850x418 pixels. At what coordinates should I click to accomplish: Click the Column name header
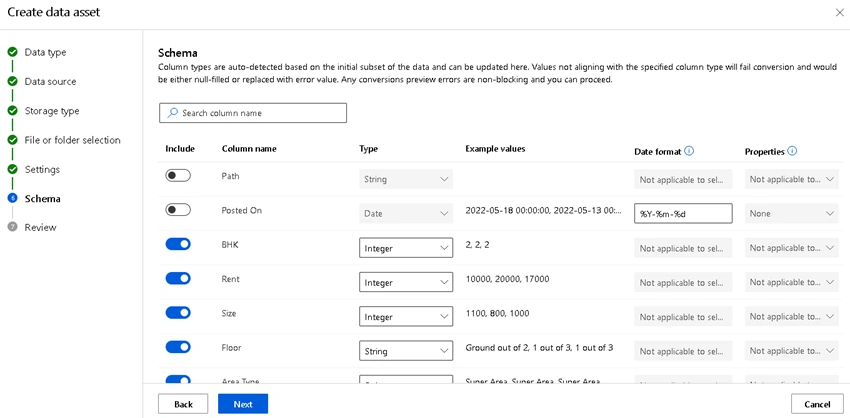(x=249, y=149)
